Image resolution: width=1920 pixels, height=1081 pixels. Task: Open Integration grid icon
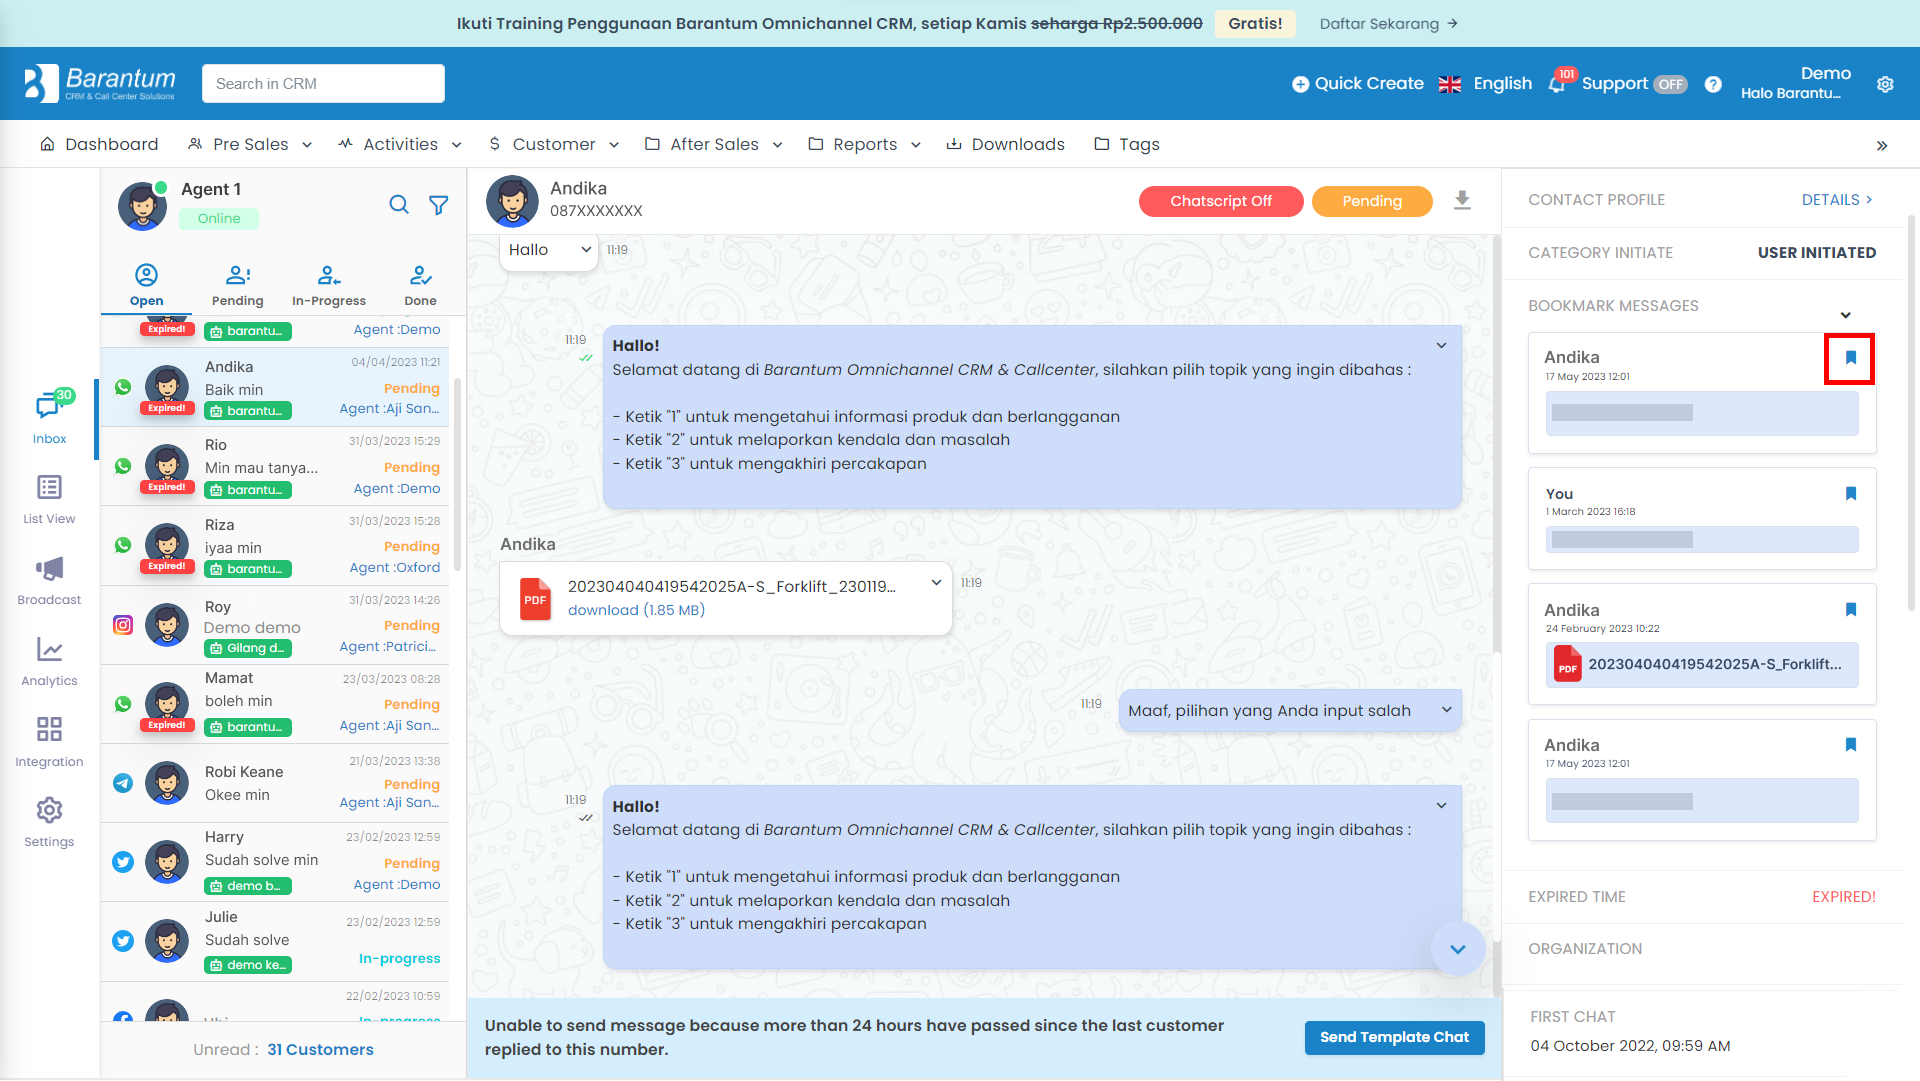click(x=49, y=729)
